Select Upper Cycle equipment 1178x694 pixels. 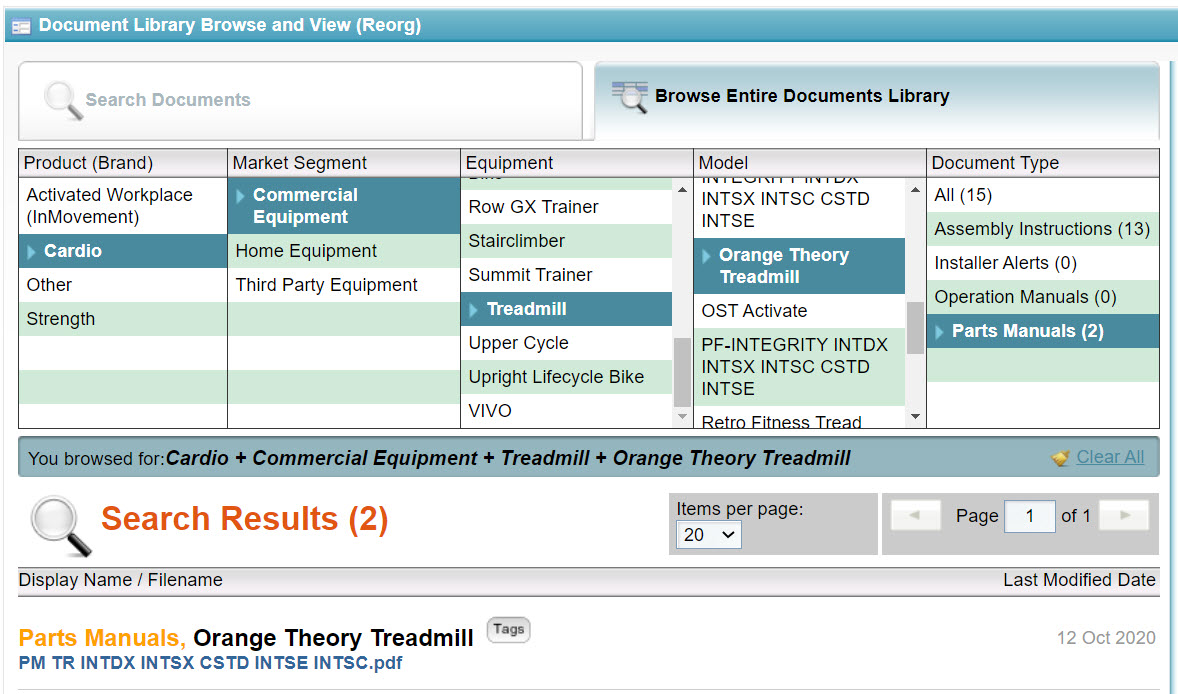click(x=566, y=342)
